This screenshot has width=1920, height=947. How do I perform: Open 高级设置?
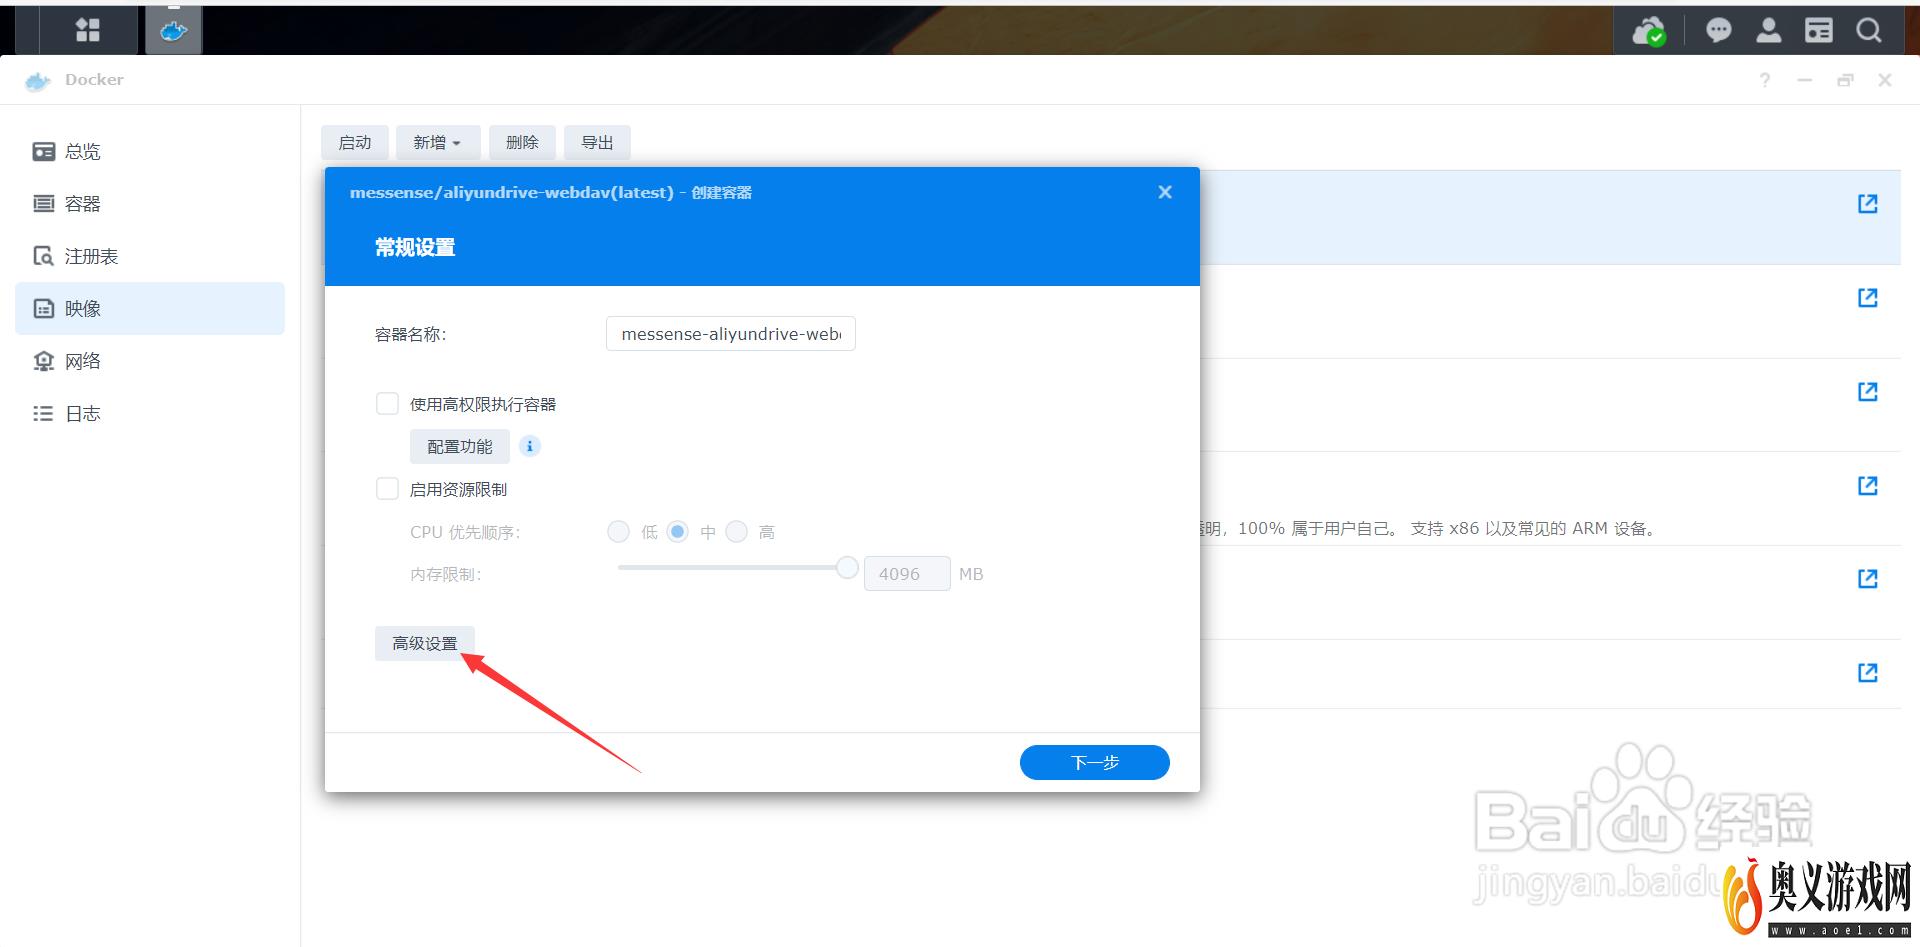coord(425,643)
